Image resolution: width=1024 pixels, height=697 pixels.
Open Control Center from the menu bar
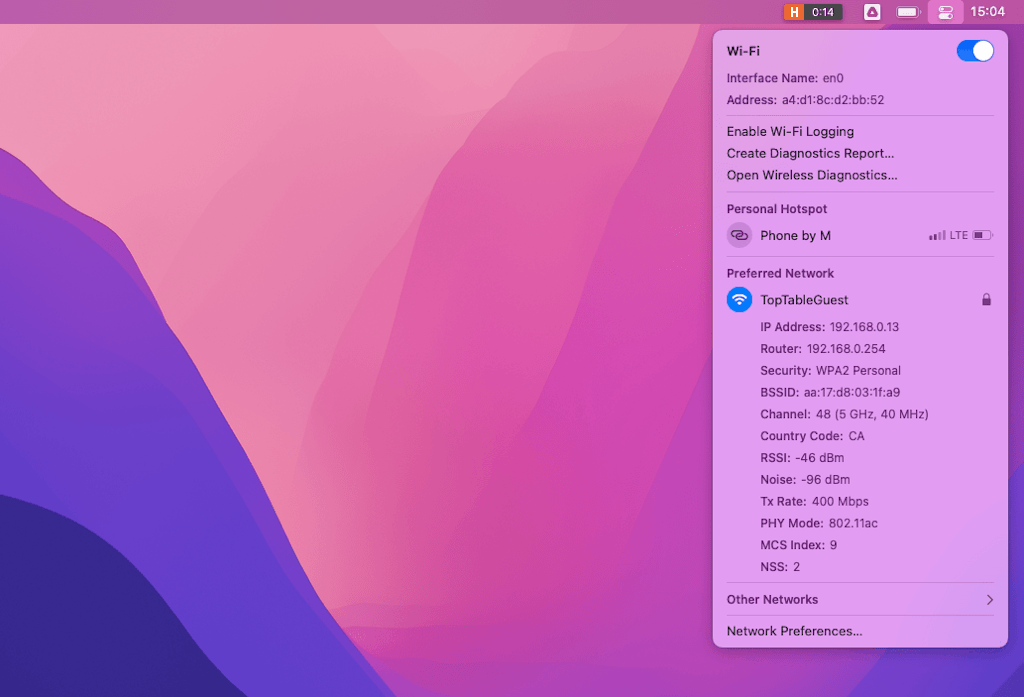[944, 12]
